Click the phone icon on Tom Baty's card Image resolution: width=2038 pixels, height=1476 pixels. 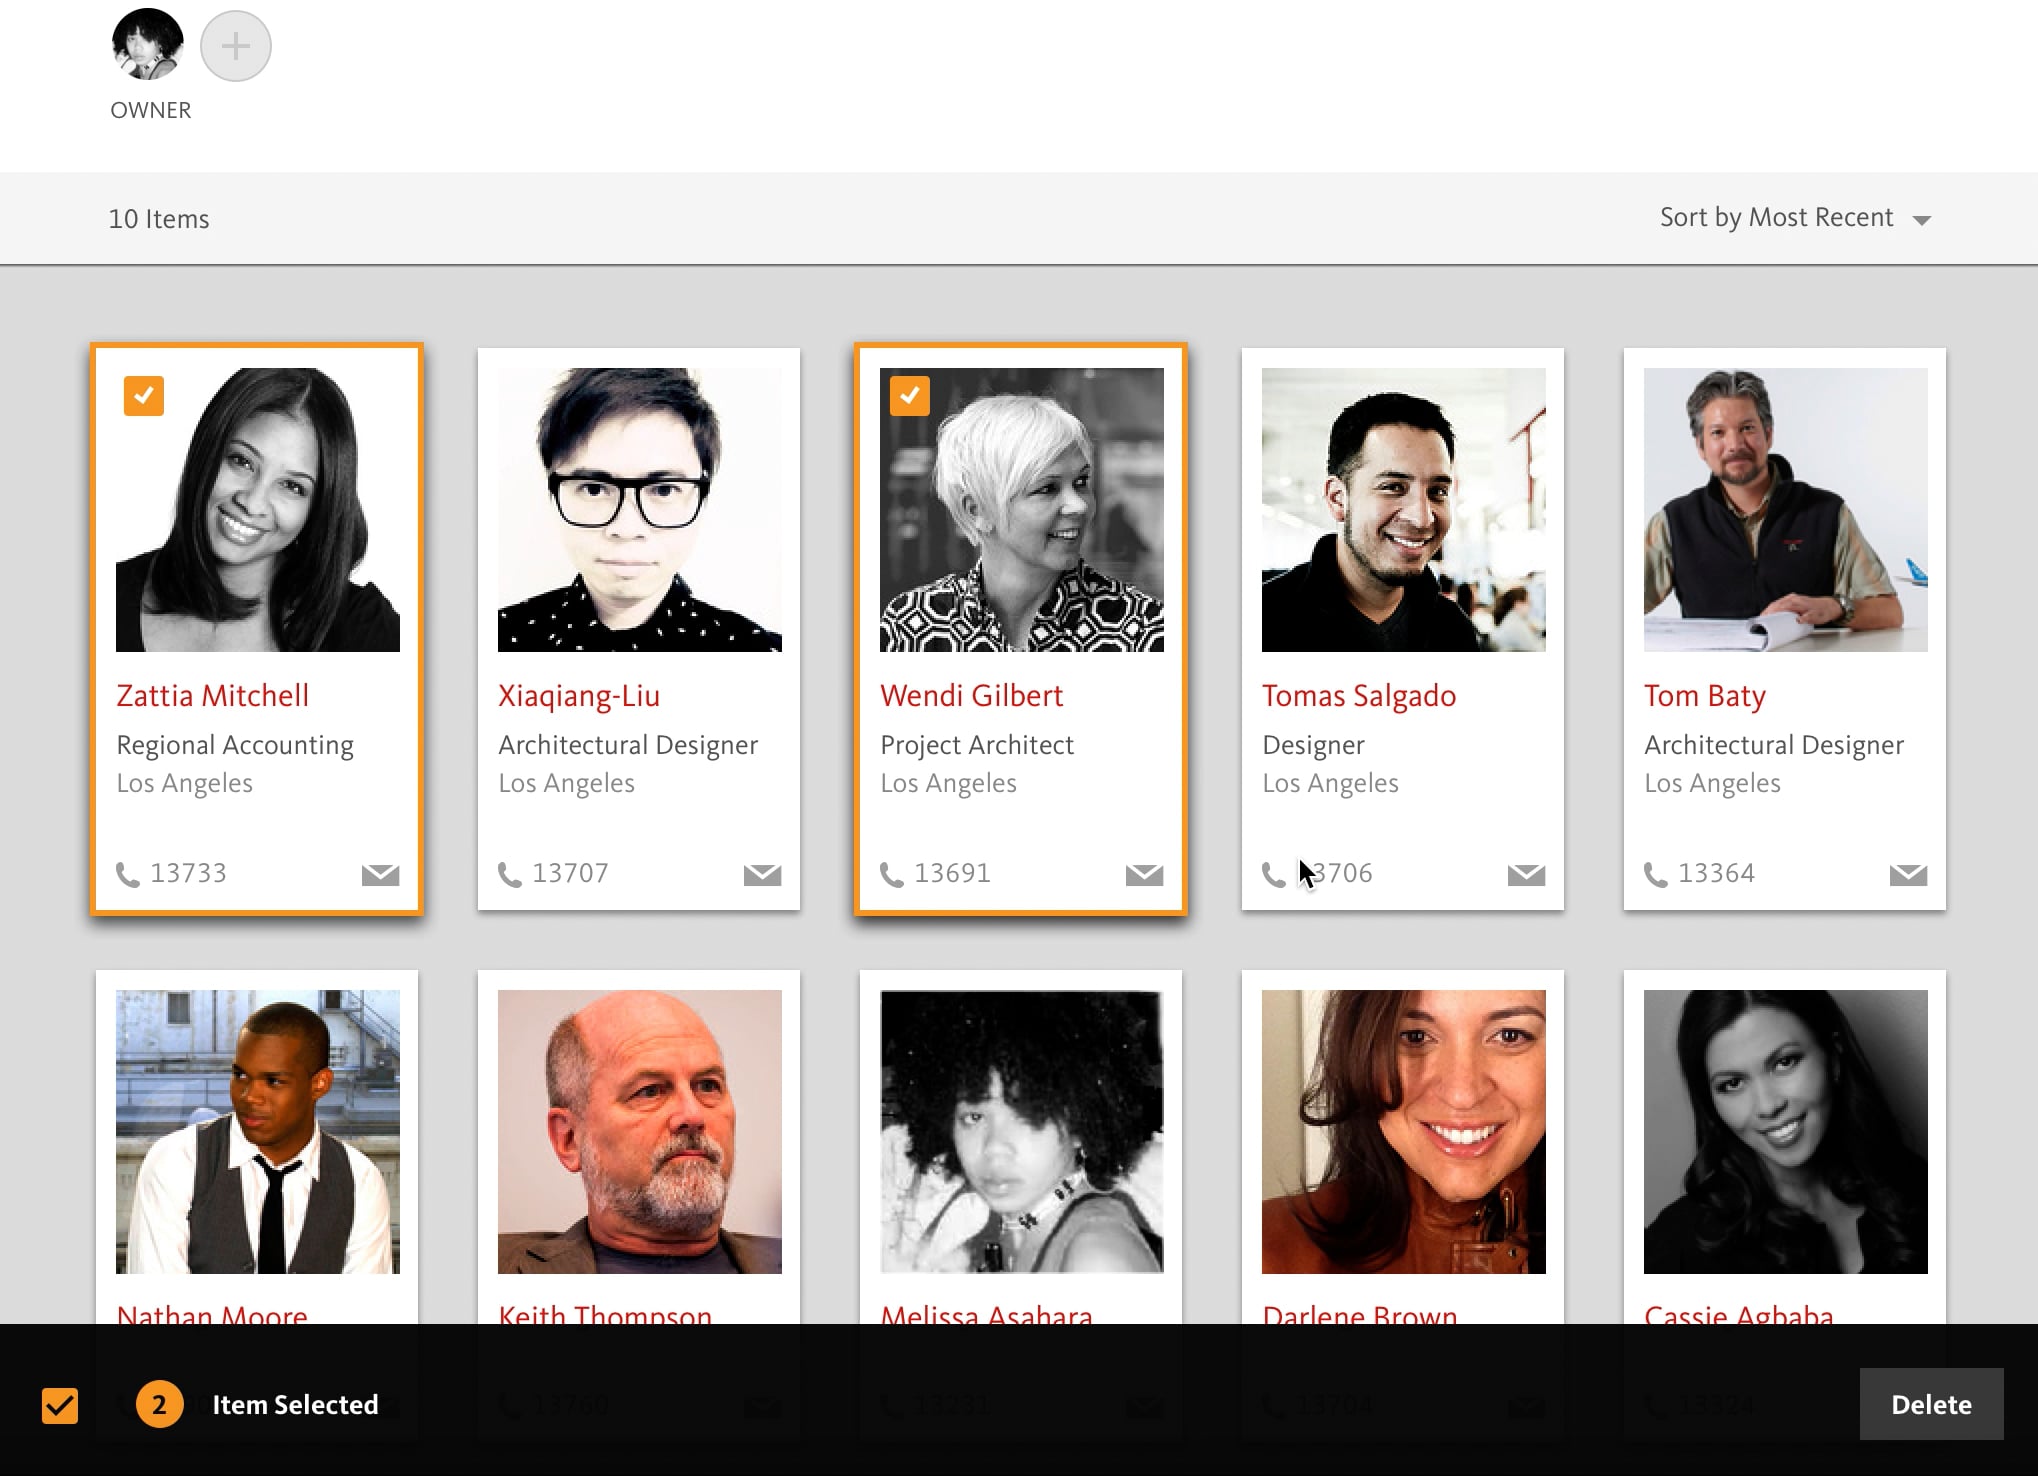[x=1656, y=875]
